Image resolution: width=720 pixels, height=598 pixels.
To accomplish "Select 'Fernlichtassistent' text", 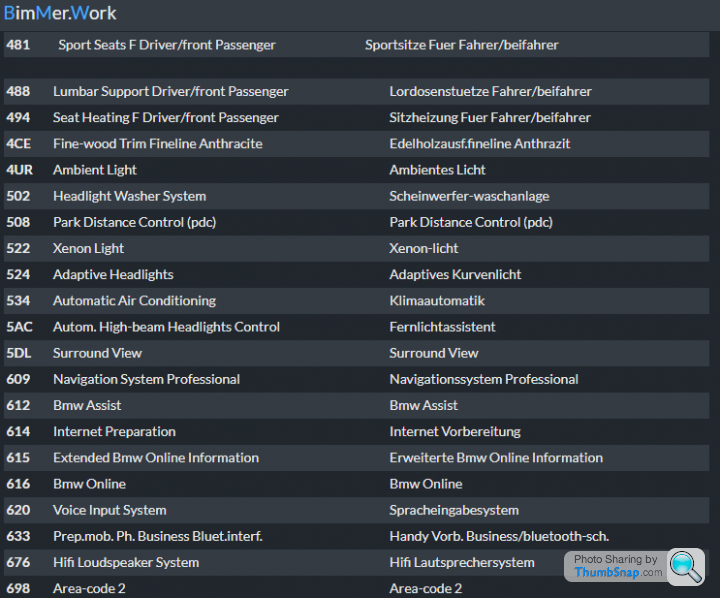I will click(442, 327).
